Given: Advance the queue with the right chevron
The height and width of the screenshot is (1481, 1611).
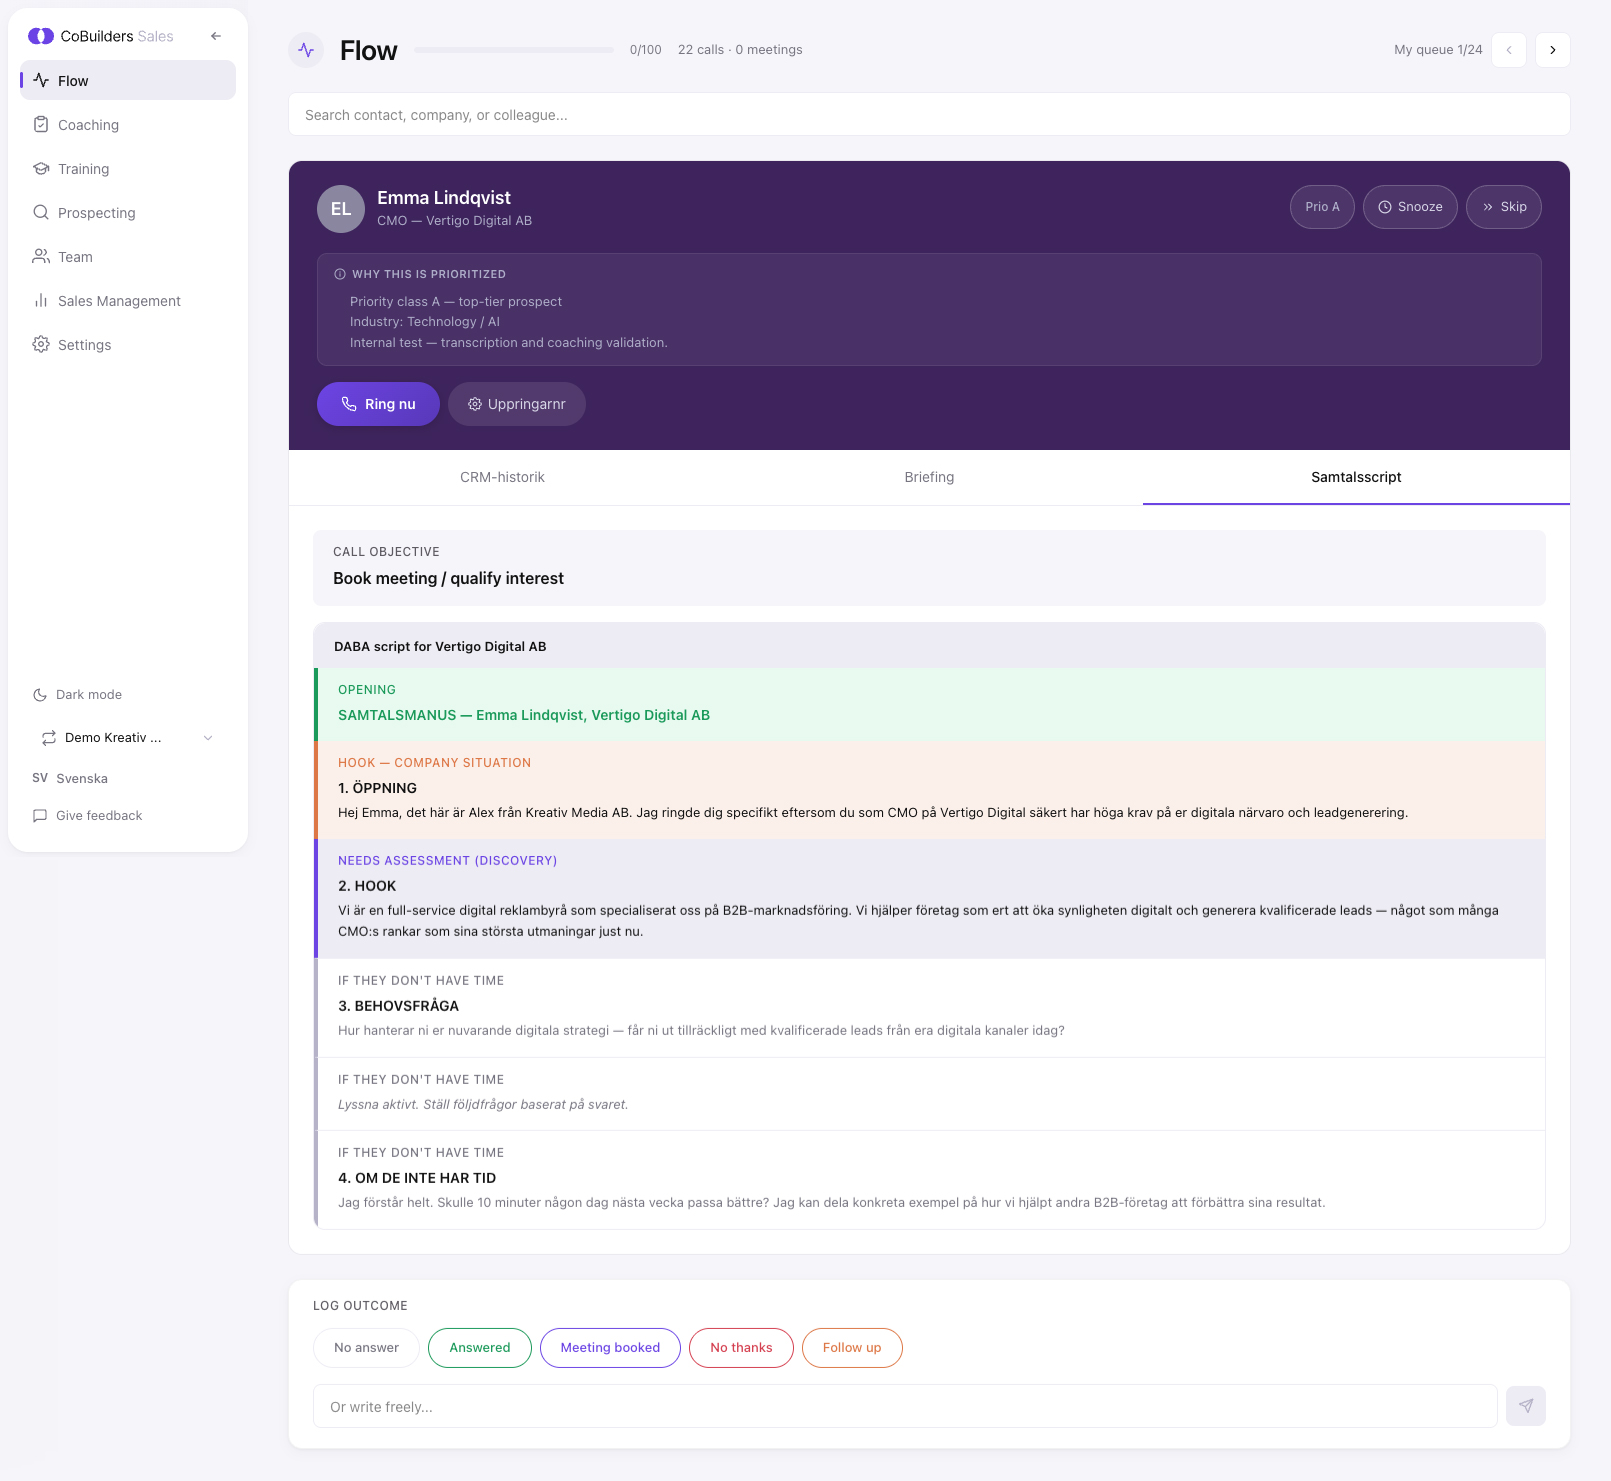Looking at the screenshot, I should click(1552, 49).
